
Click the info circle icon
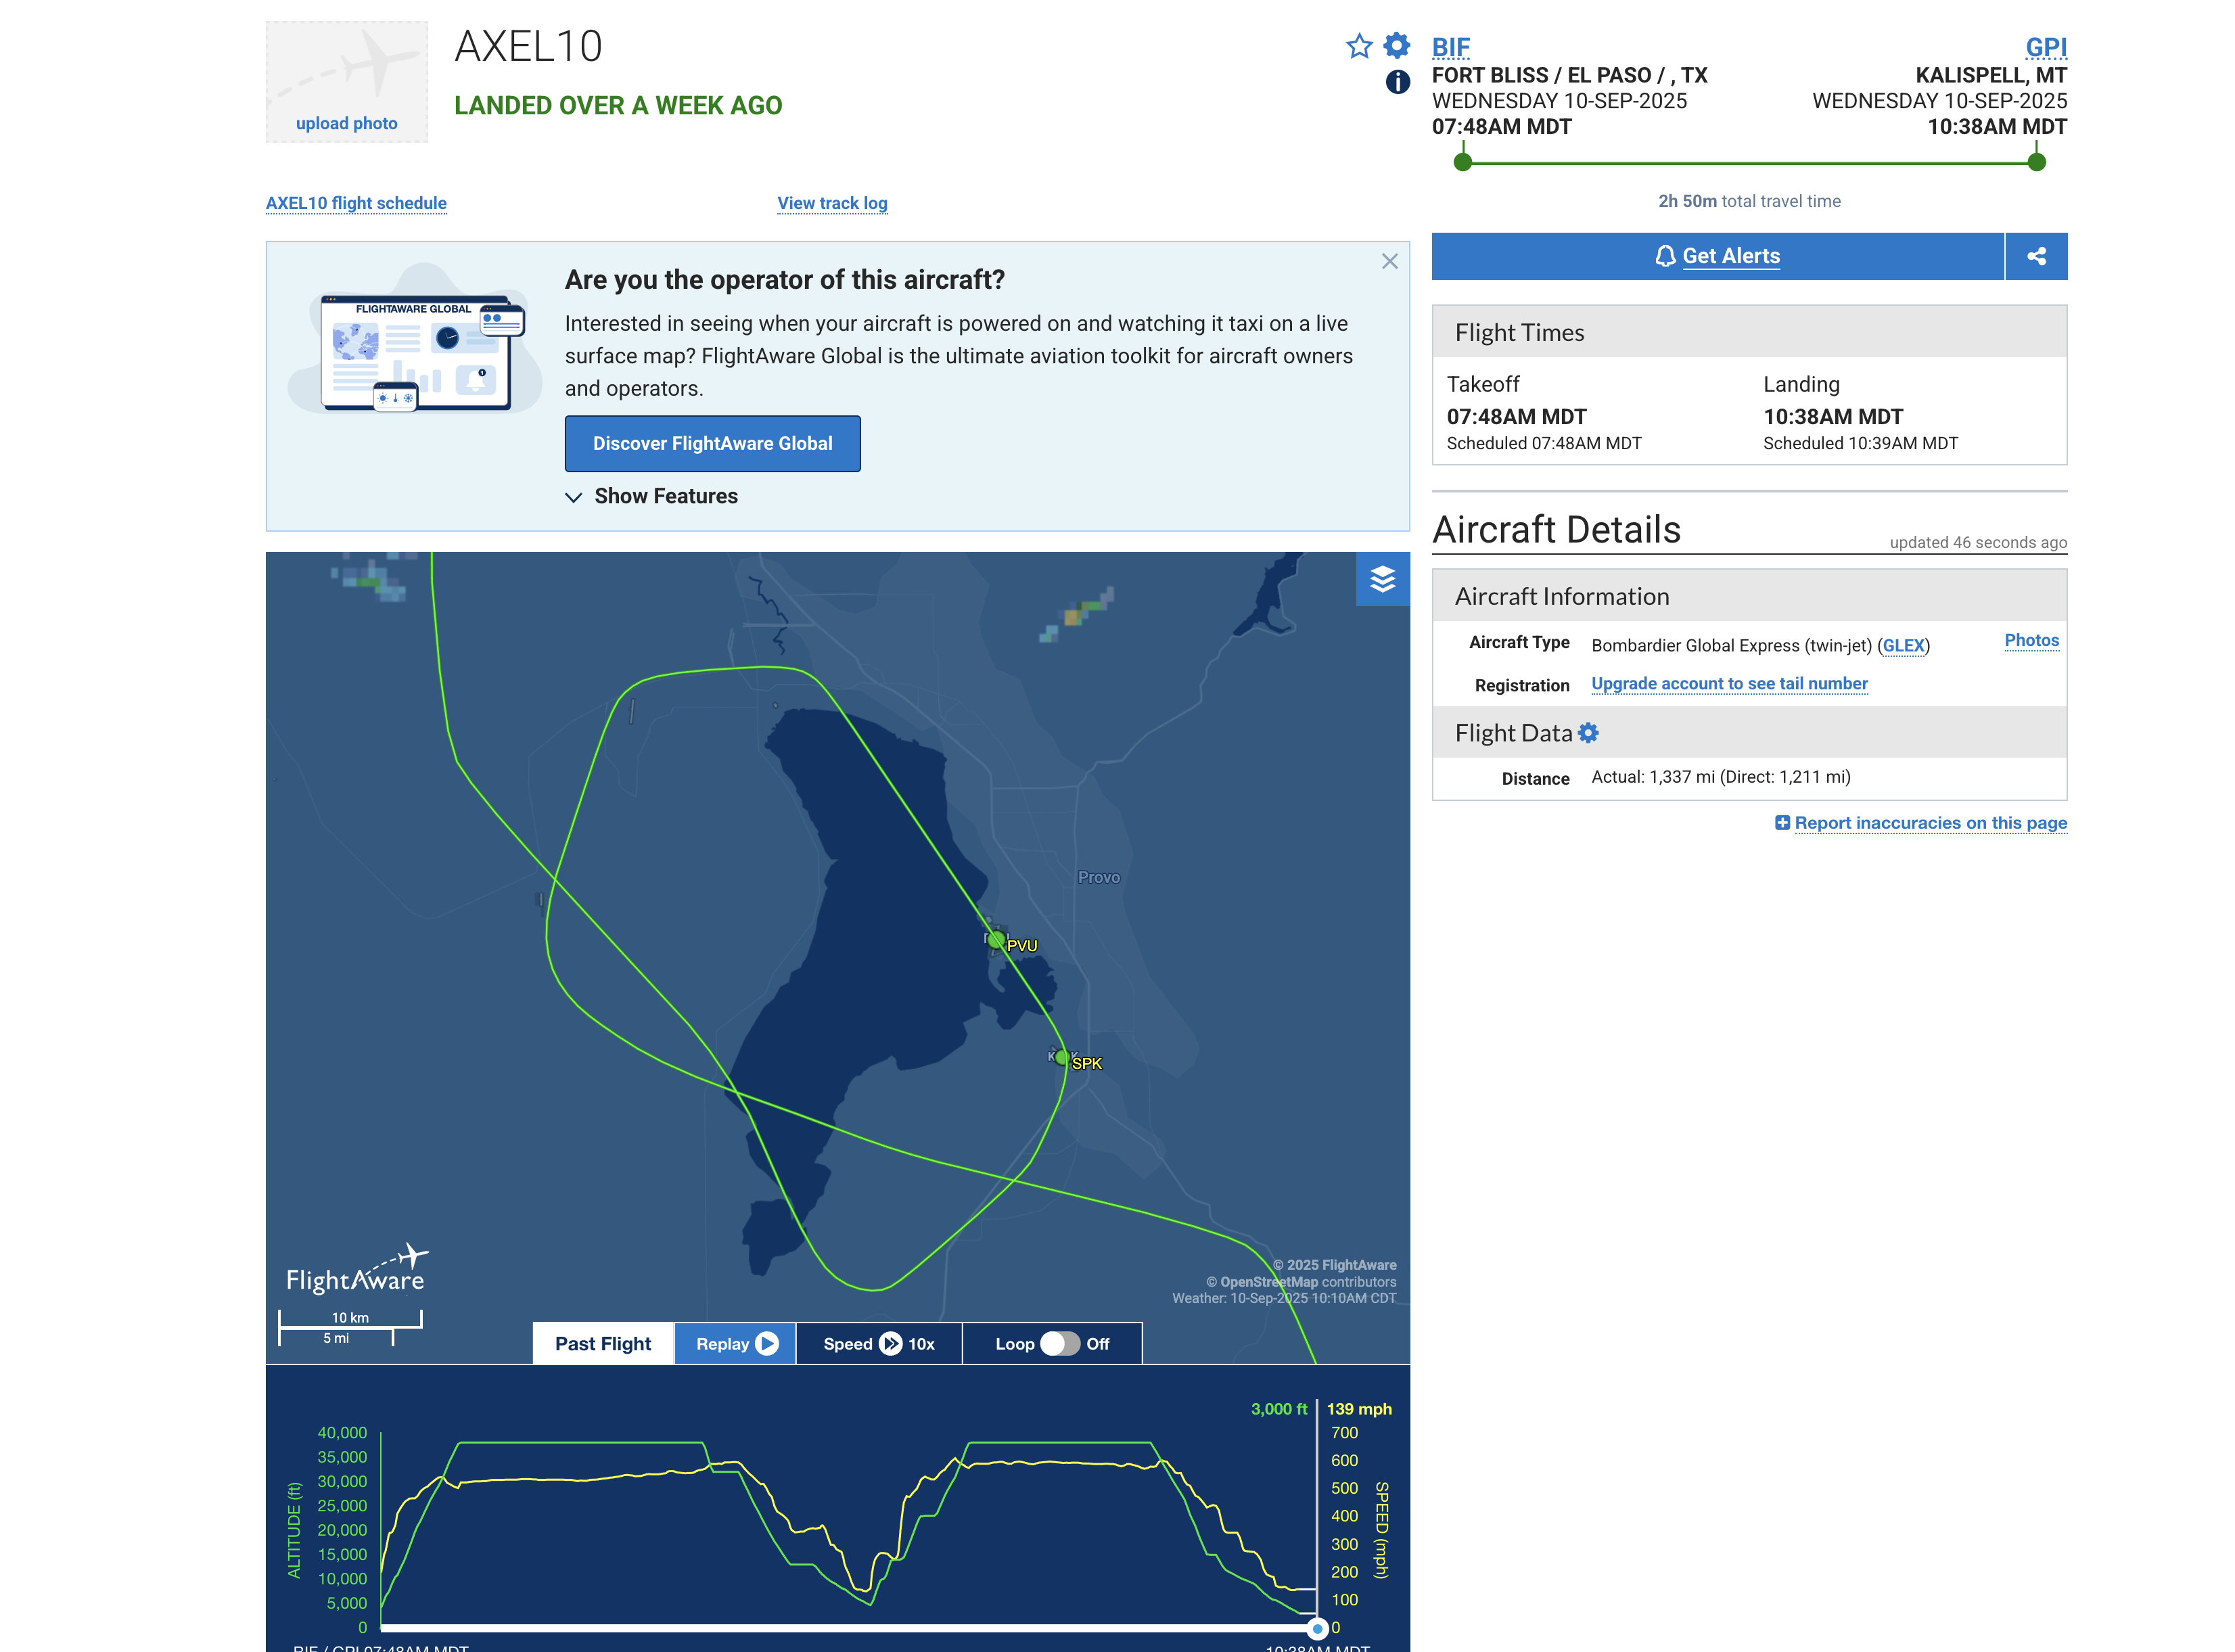[1397, 82]
